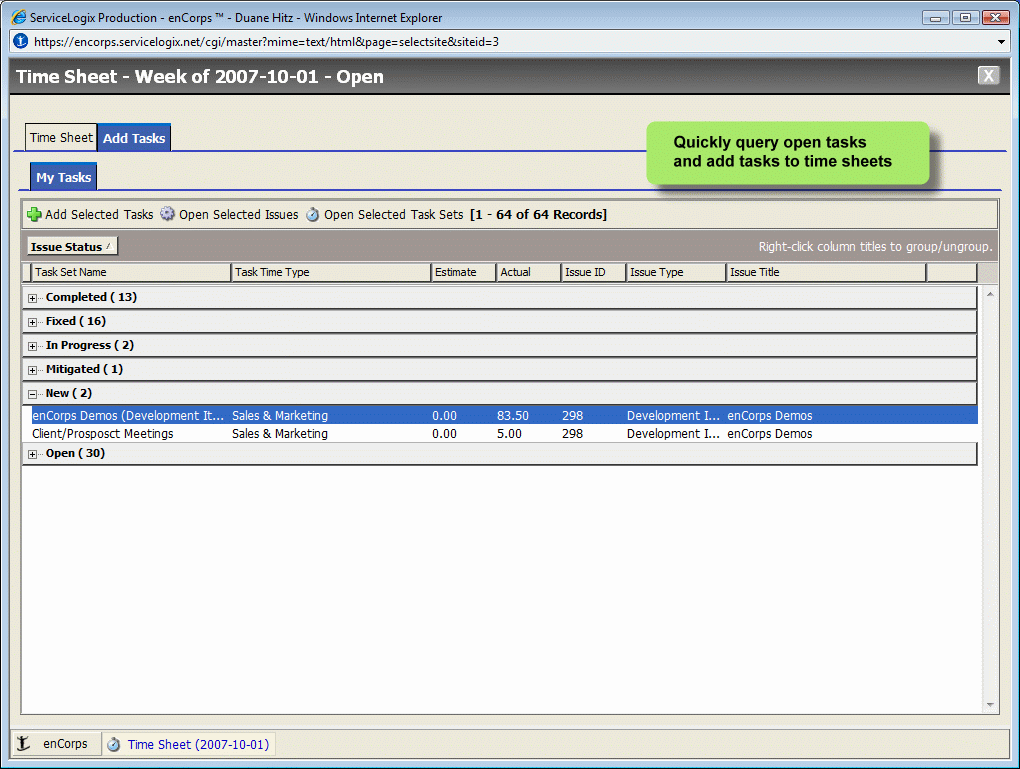This screenshot has height=769, width=1020.
Task: Click scrollbar up arrow in task list
Action: tap(989, 295)
